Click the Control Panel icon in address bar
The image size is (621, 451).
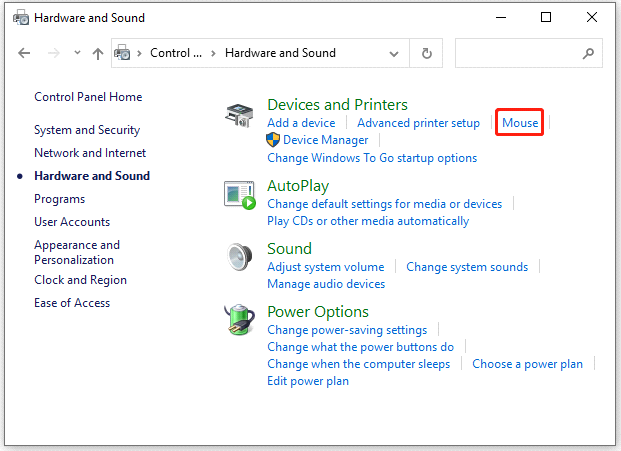(122, 53)
